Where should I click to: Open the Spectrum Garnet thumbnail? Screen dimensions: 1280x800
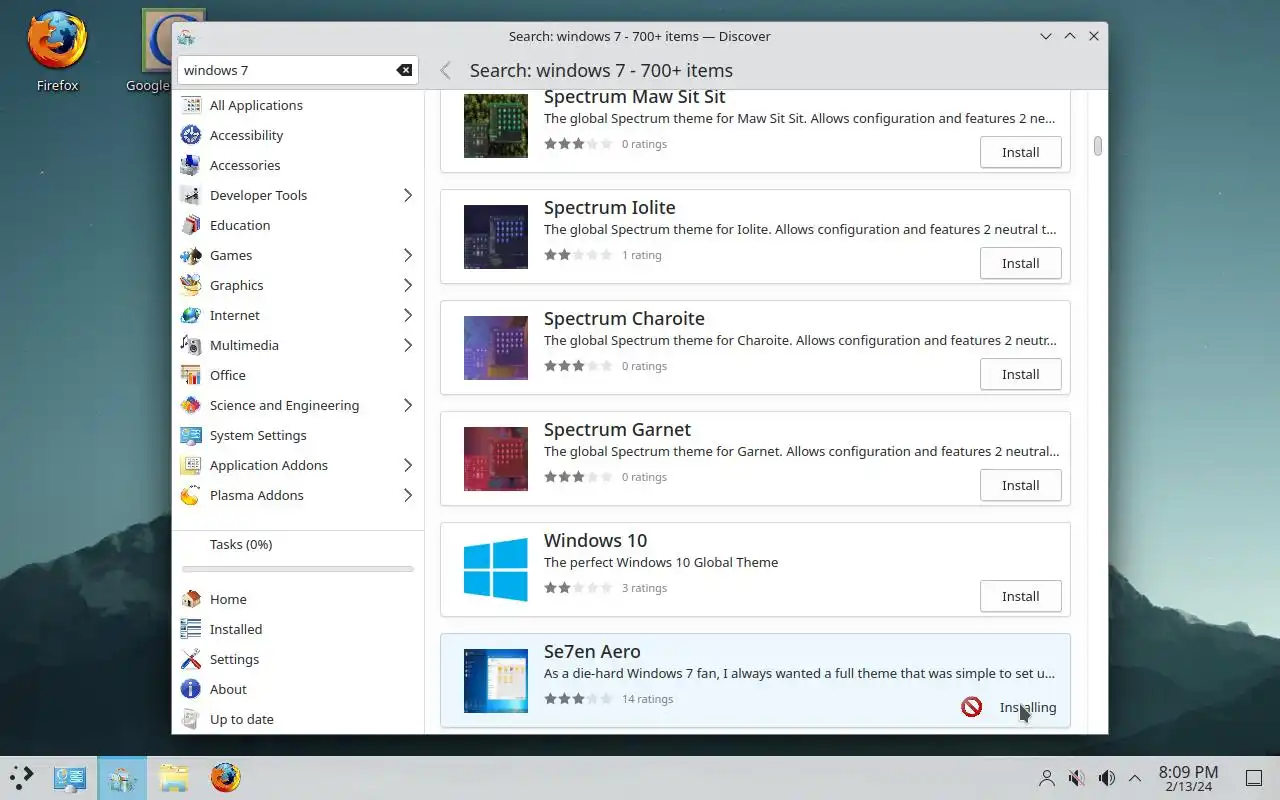coord(496,459)
